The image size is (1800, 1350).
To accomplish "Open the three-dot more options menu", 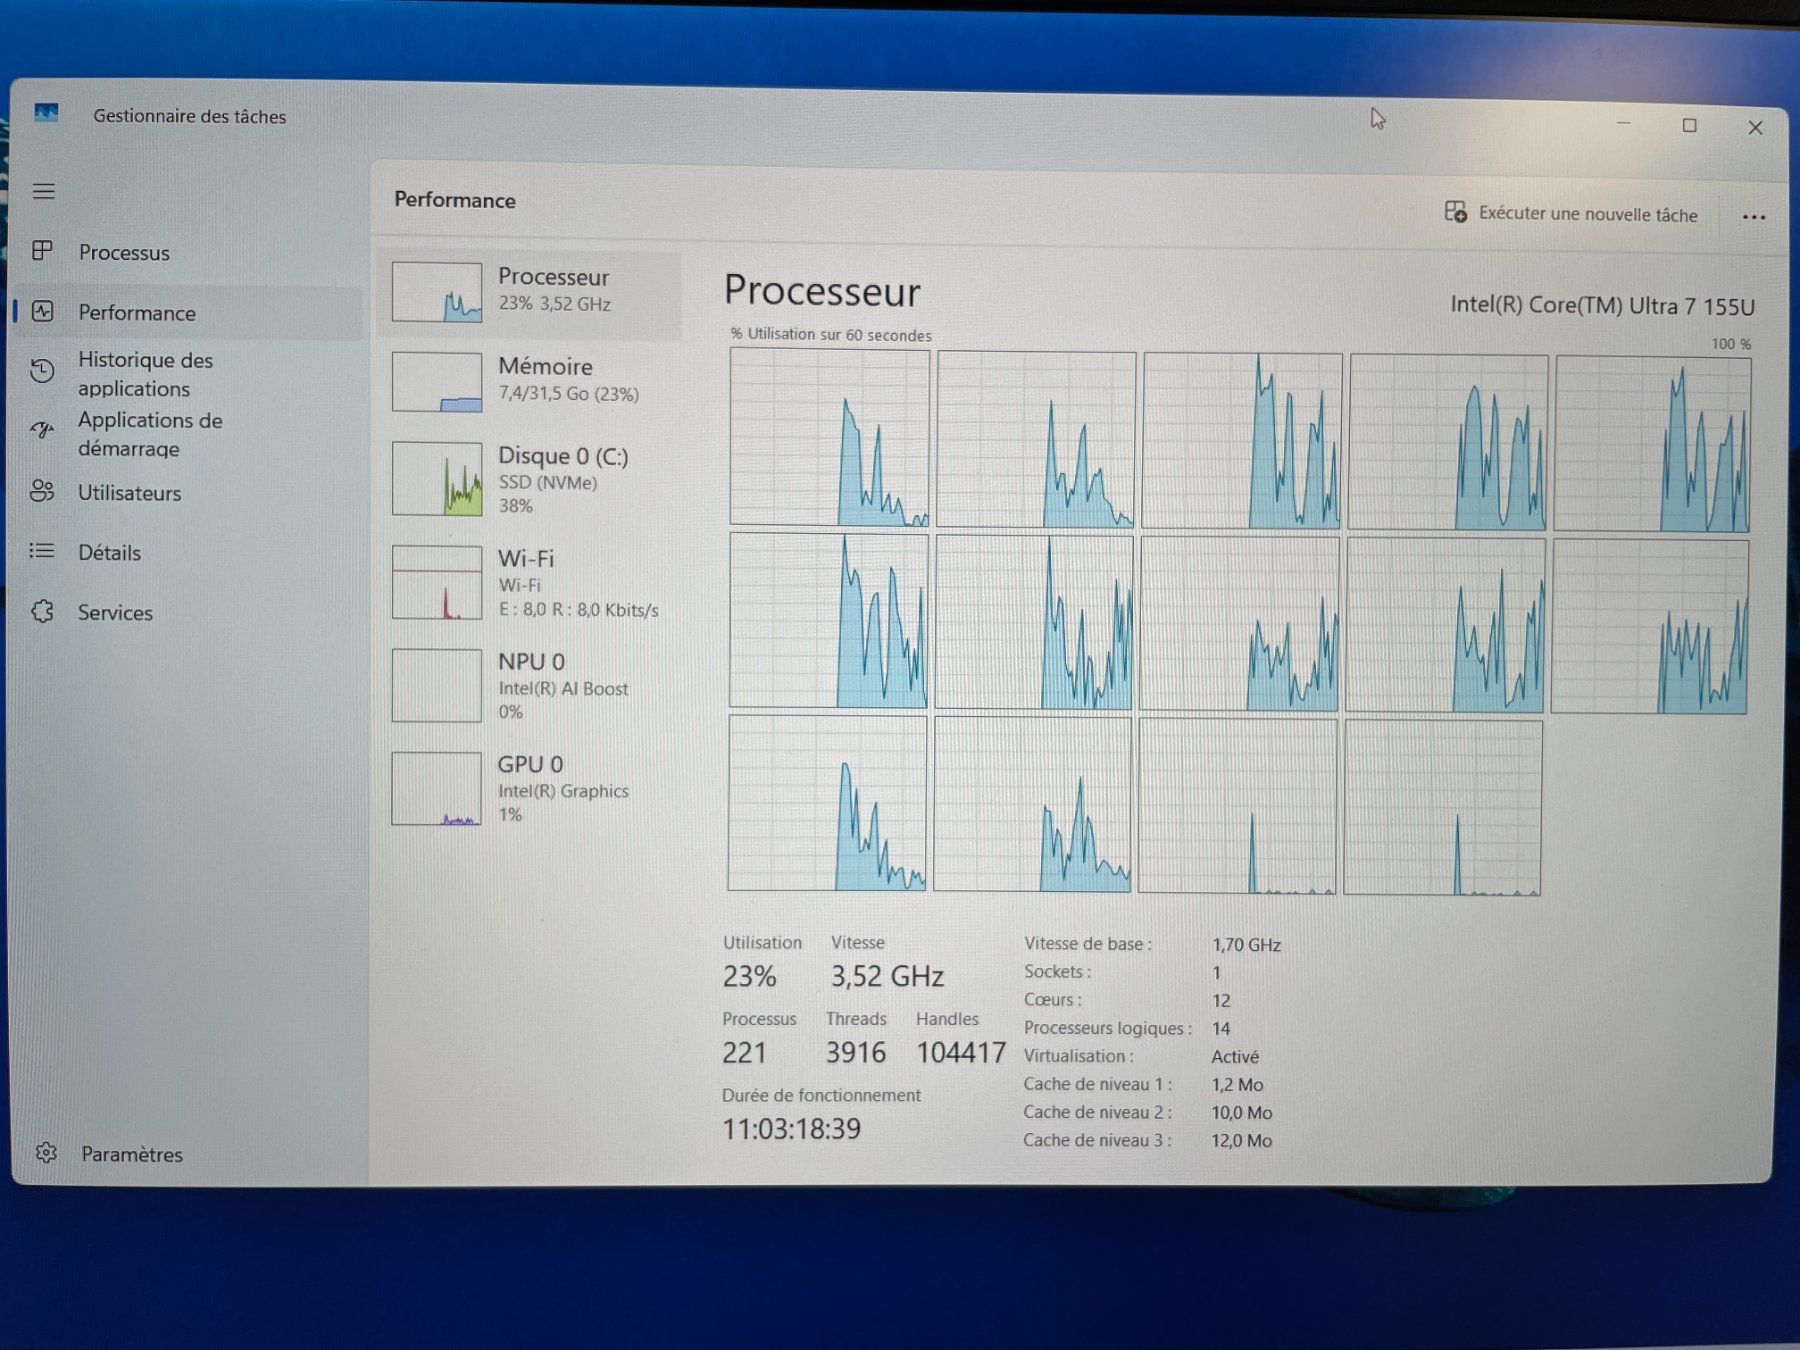I will pyautogui.click(x=1754, y=217).
